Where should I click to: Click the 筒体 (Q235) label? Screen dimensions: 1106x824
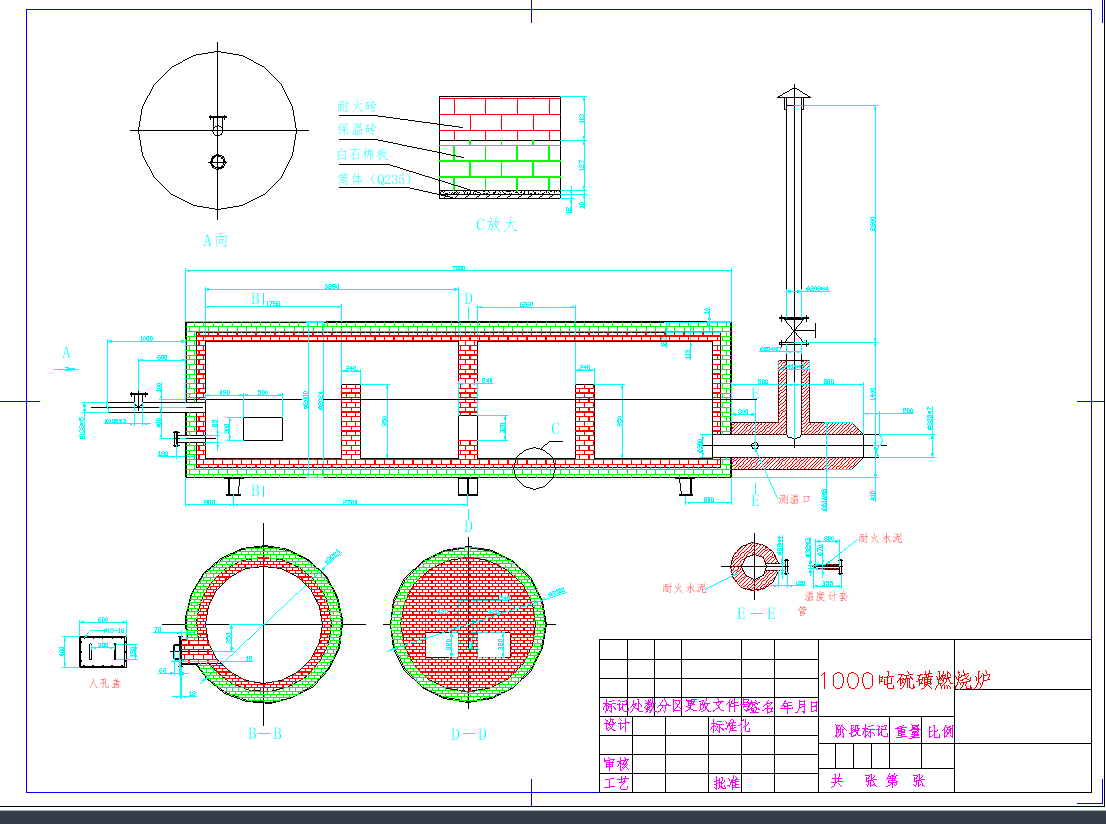coord(374,180)
